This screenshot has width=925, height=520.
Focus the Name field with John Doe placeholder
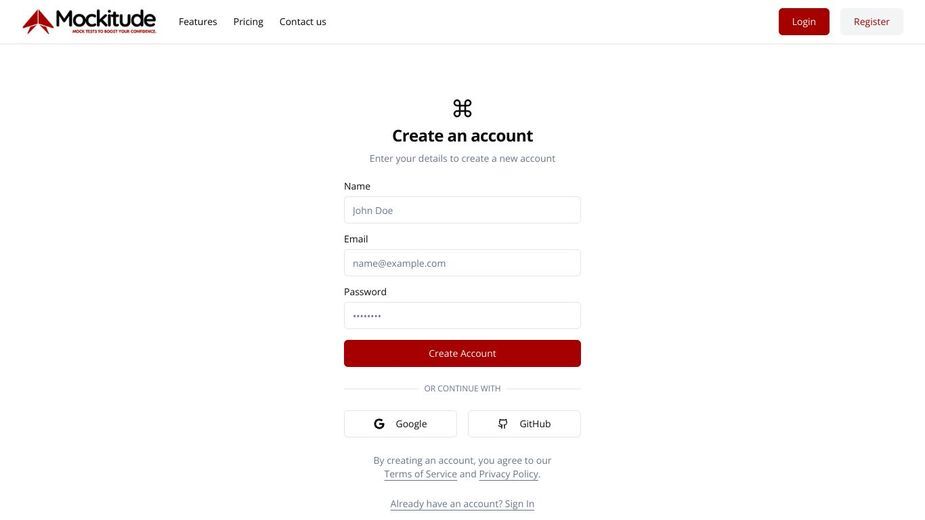pyautogui.click(x=462, y=210)
